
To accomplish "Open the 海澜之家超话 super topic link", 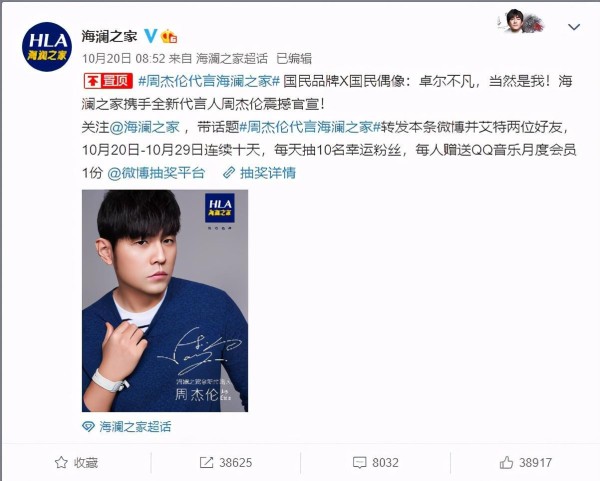I will (135, 426).
